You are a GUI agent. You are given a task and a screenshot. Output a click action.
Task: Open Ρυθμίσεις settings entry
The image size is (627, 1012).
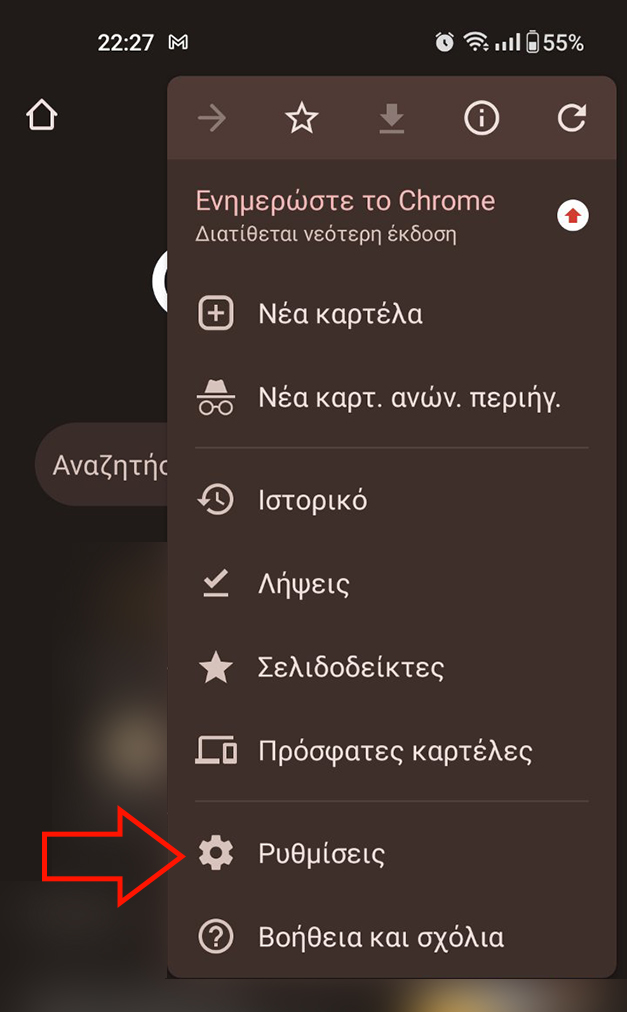392,853
